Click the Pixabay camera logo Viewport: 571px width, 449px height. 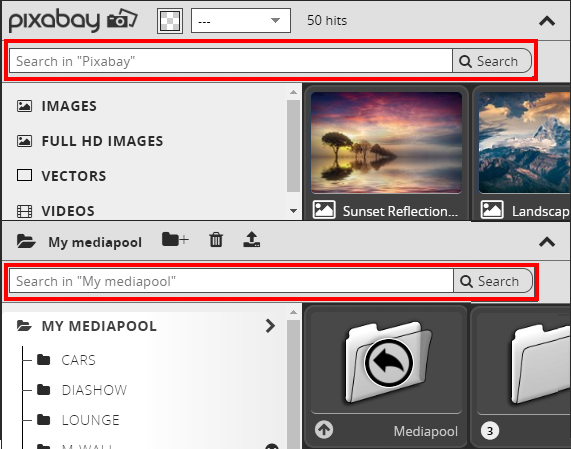point(73,20)
